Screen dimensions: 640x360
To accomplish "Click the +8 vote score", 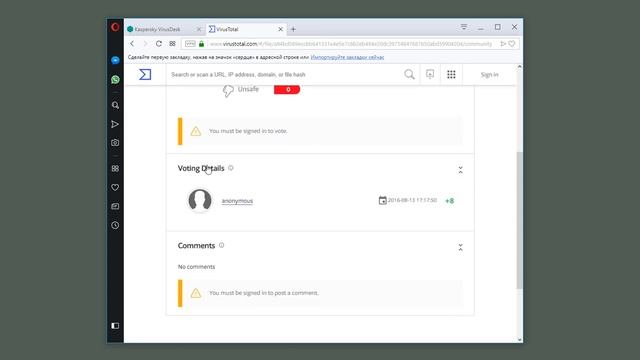I will pyautogui.click(x=449, y=201).
